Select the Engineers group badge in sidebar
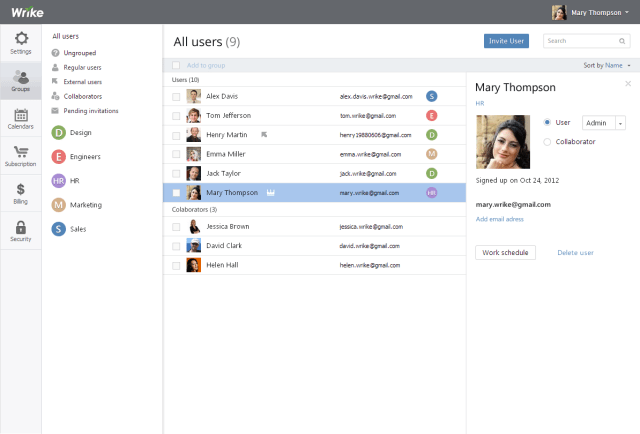Image resolution: width=640 pixels, height=434 pixels. tap(58, 157)
